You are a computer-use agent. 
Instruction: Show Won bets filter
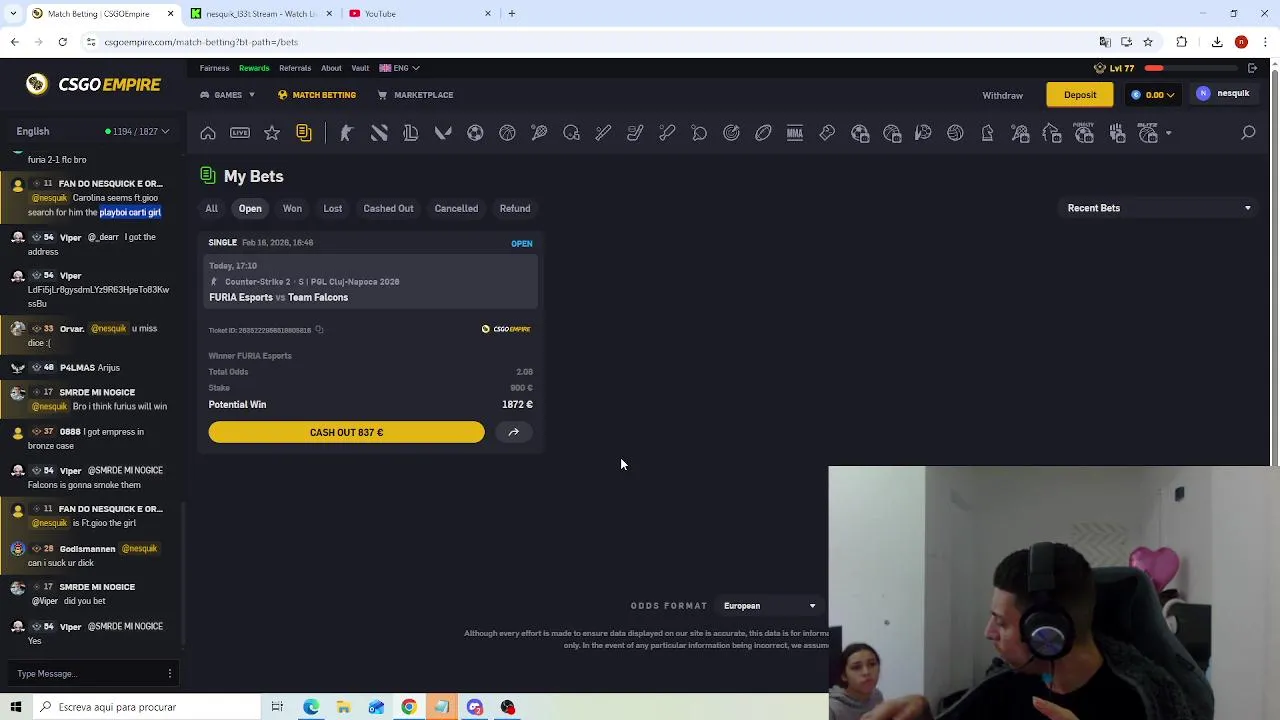click(292, 208)
